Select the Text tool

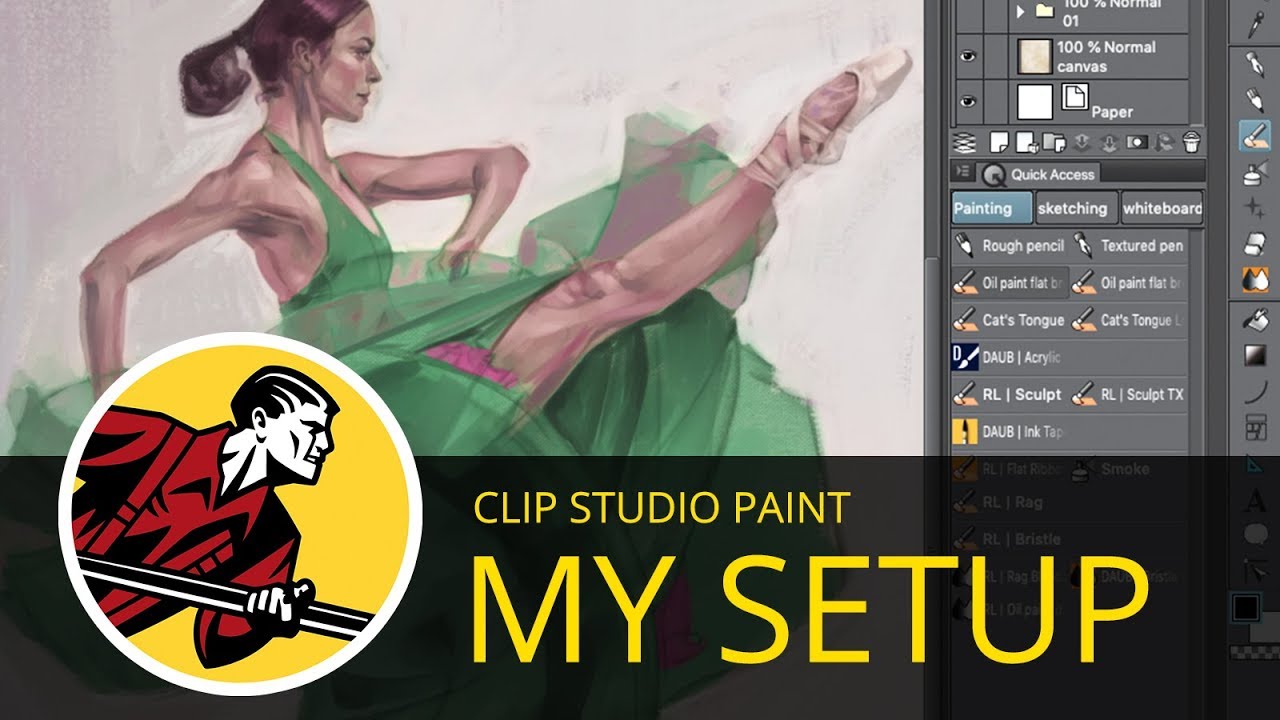tap(1255, 500)
